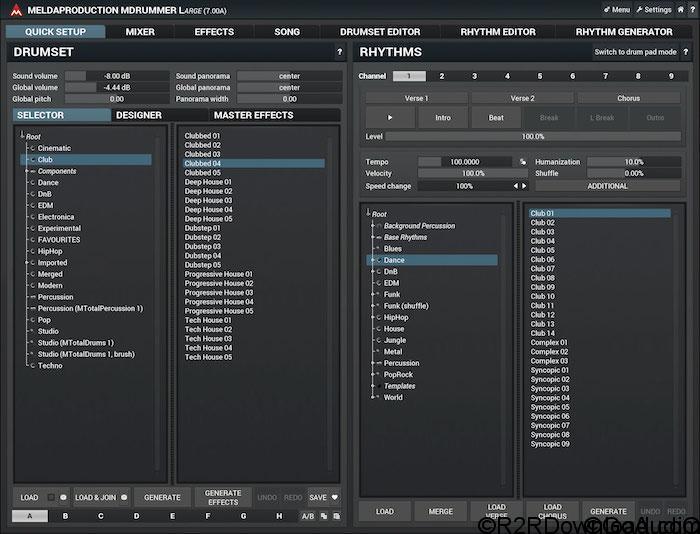Toggle the A/B comparison button
Viewport: 700px width, 534px height.
(x=307, y=516)
